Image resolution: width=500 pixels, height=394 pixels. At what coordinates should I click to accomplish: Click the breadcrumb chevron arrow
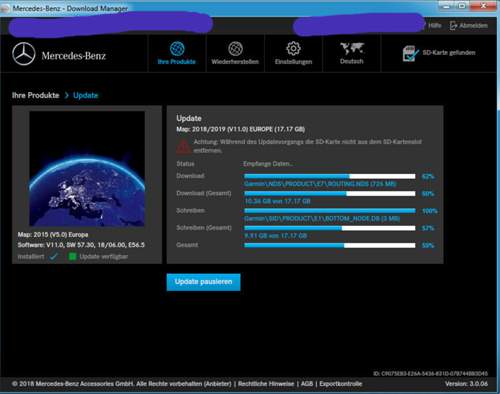[66, 95]
